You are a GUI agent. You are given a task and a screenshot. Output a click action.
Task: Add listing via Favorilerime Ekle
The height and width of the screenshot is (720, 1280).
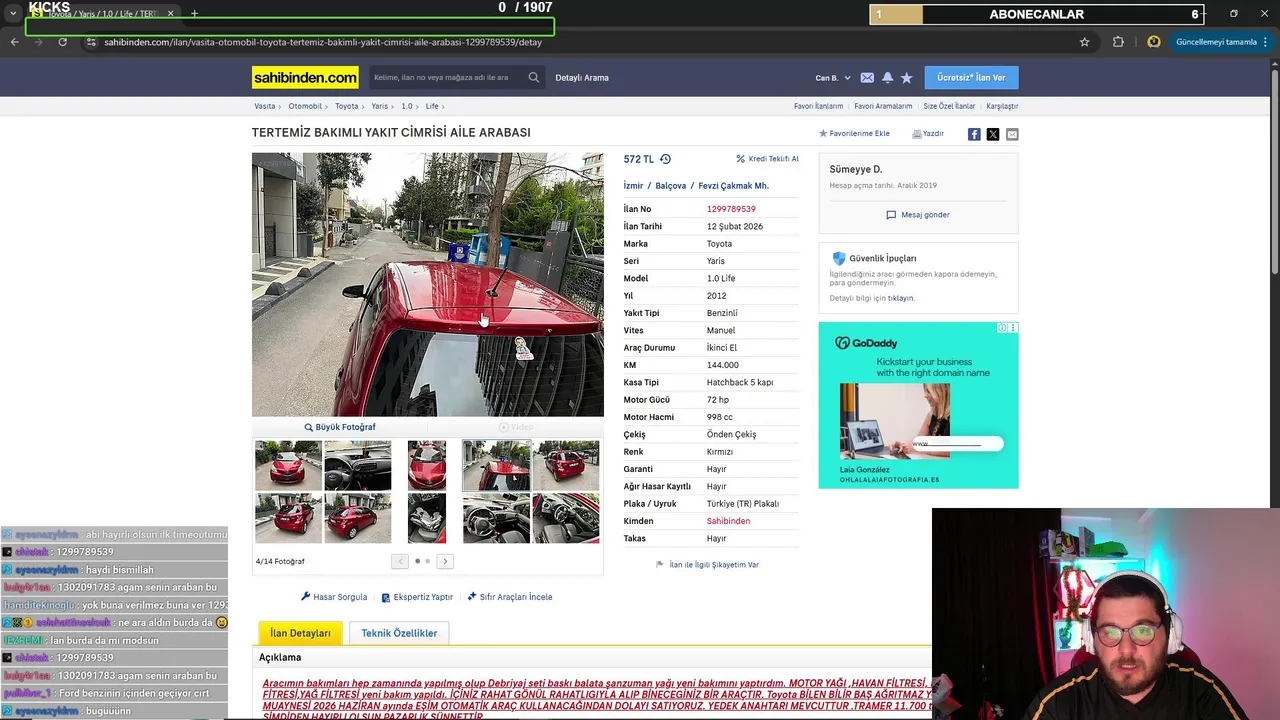coord(854,133)
